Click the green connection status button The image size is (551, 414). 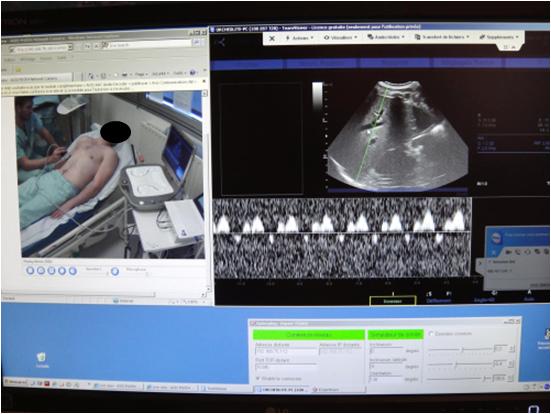click(309, 335)
